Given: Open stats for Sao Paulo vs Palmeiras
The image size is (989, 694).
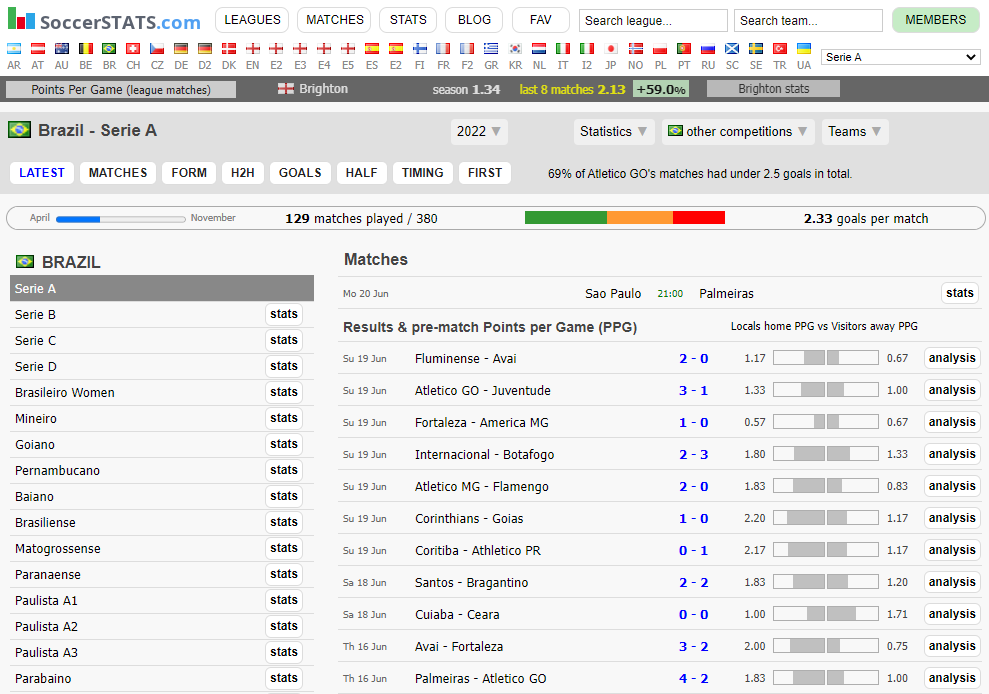Looking at the screenshot, I should (959, 293).
